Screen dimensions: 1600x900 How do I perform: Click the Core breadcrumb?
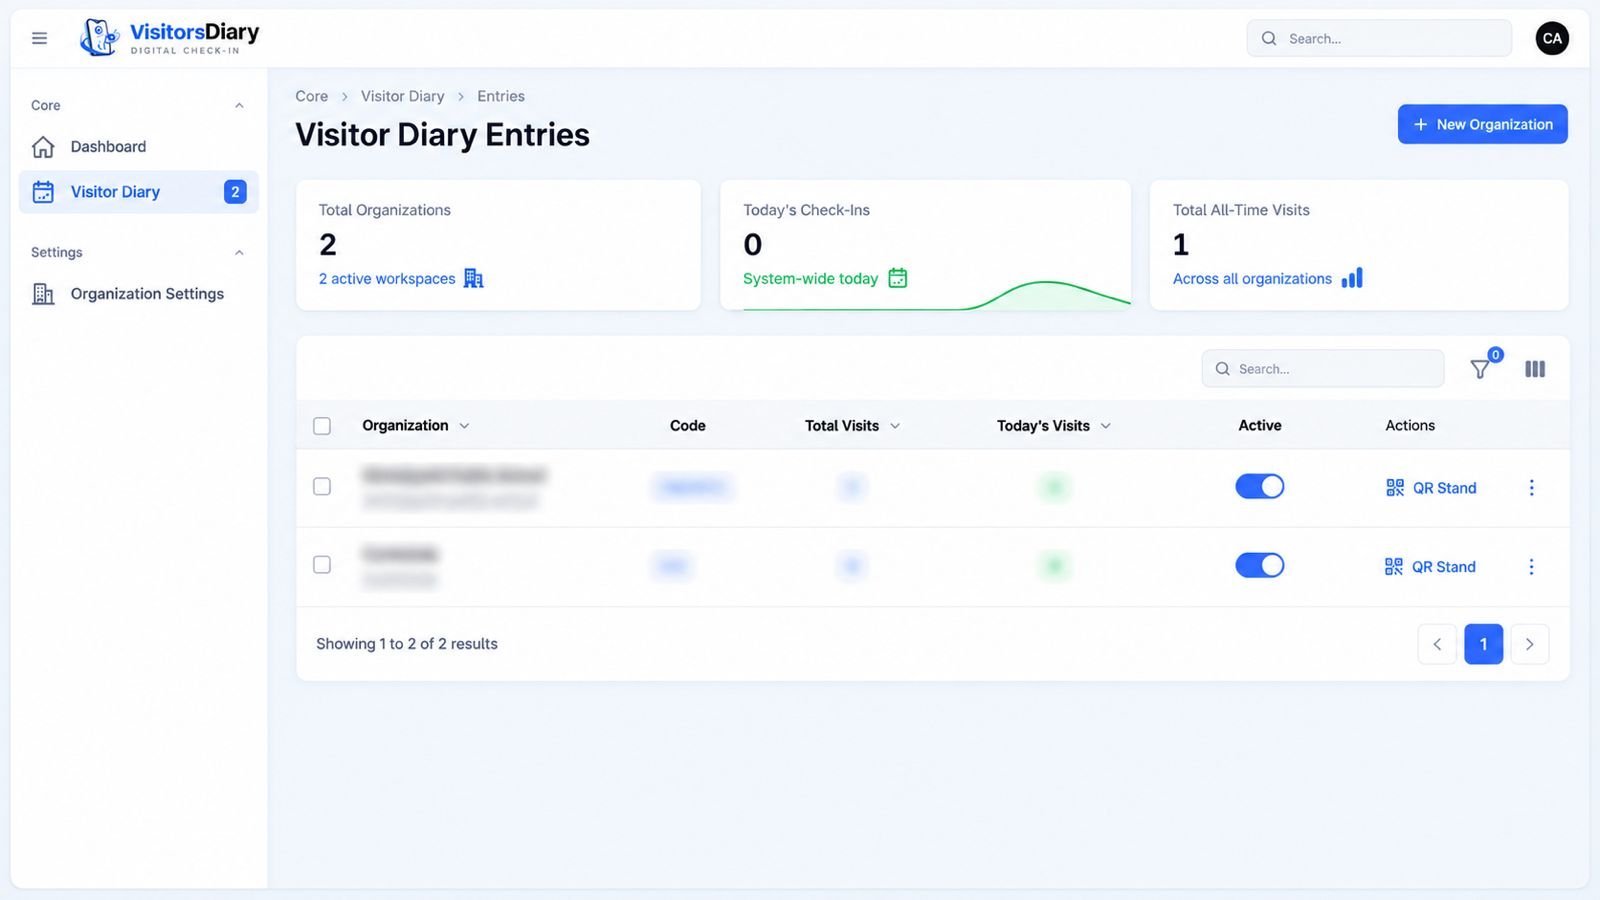[x=312, y=96]
